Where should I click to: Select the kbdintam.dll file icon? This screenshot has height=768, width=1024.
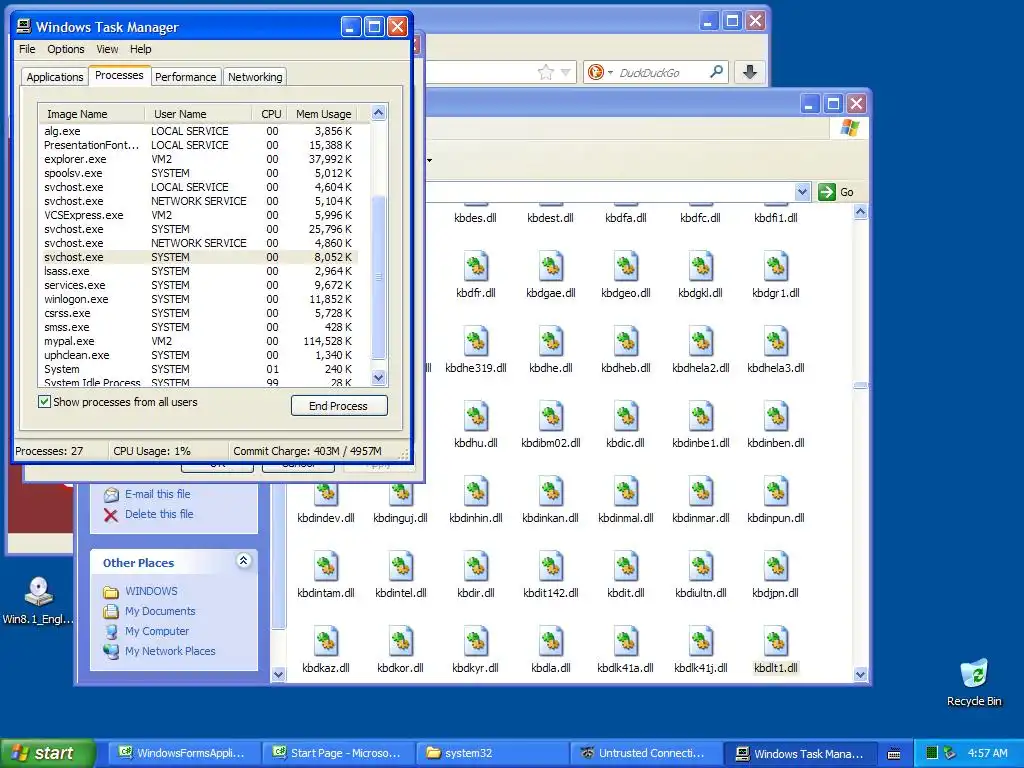[326, 567]
